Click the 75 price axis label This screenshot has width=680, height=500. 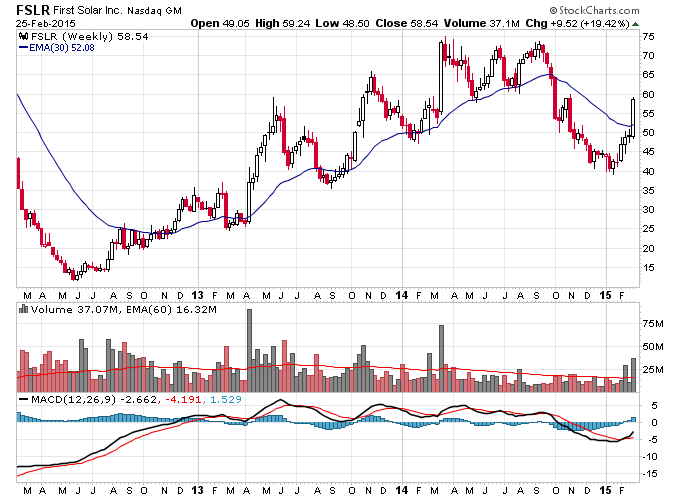(x=648, y=37)
